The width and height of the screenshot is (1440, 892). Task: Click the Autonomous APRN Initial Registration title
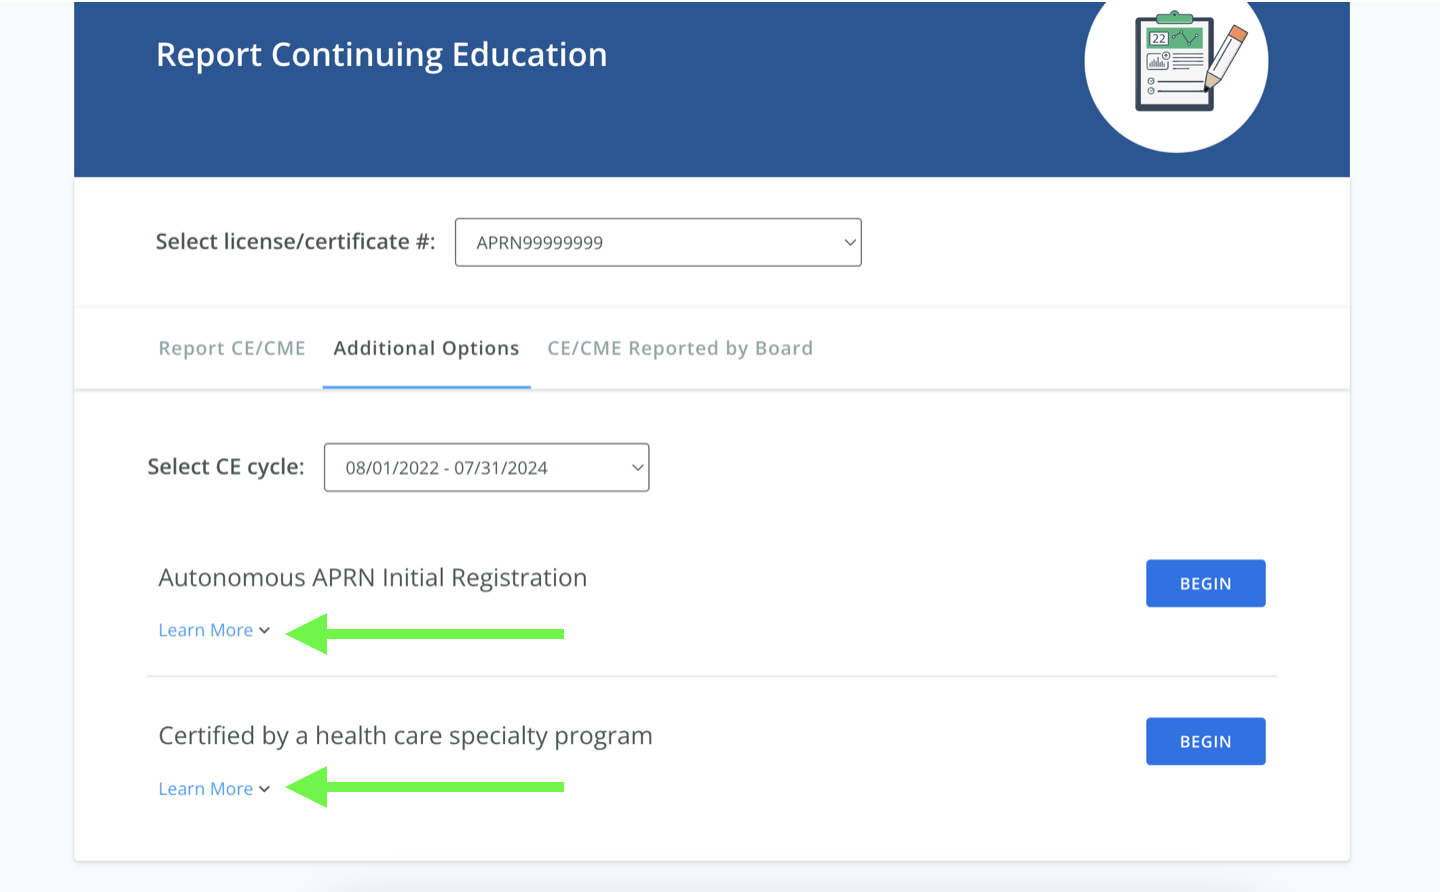(x=373, y=578)
